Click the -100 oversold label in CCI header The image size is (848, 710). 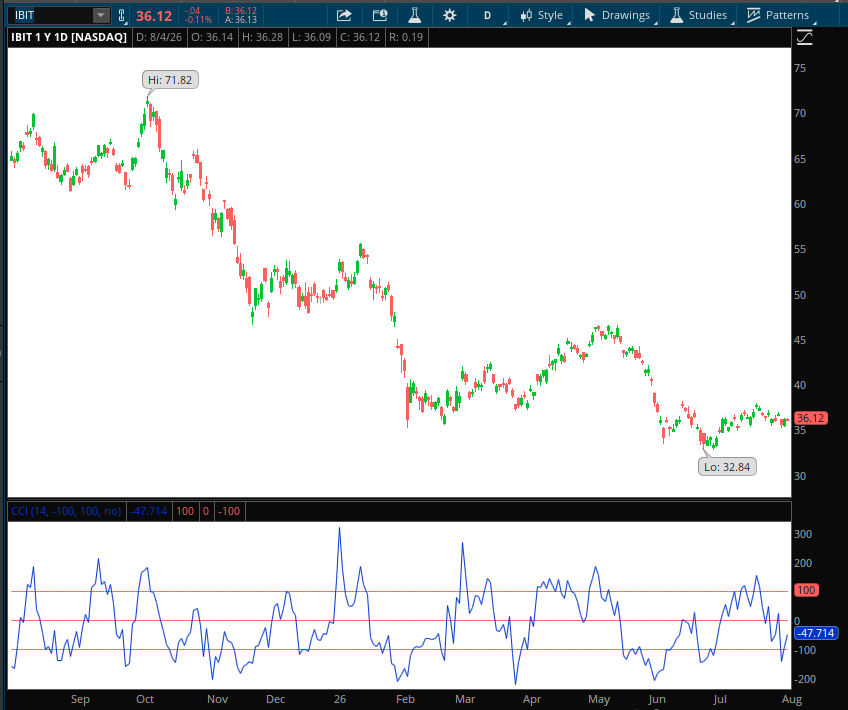(229, 511)
